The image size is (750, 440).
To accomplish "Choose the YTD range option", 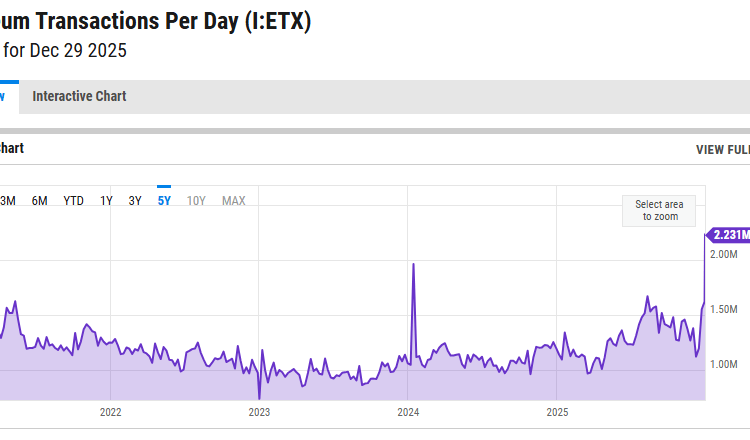I will coord(74,201).
